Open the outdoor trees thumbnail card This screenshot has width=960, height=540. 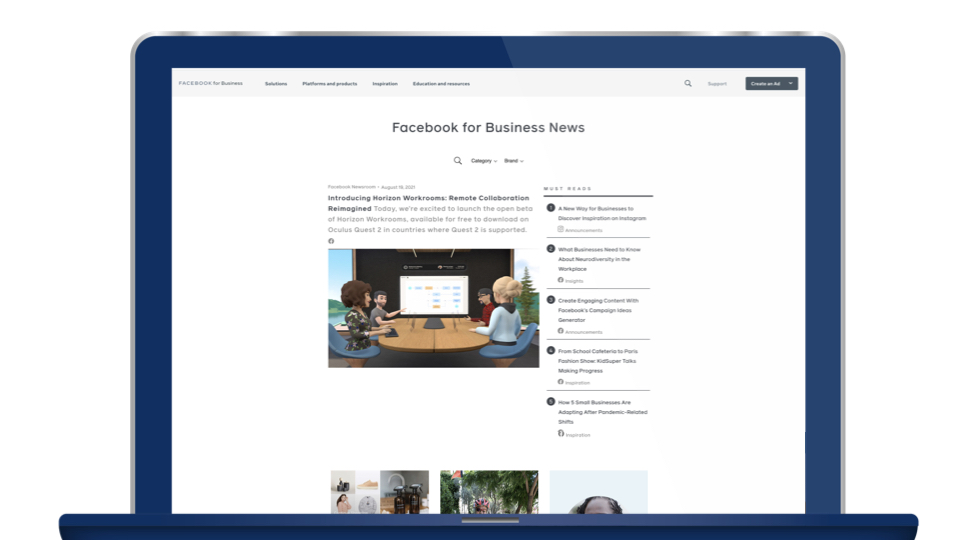tap(489, 492)
